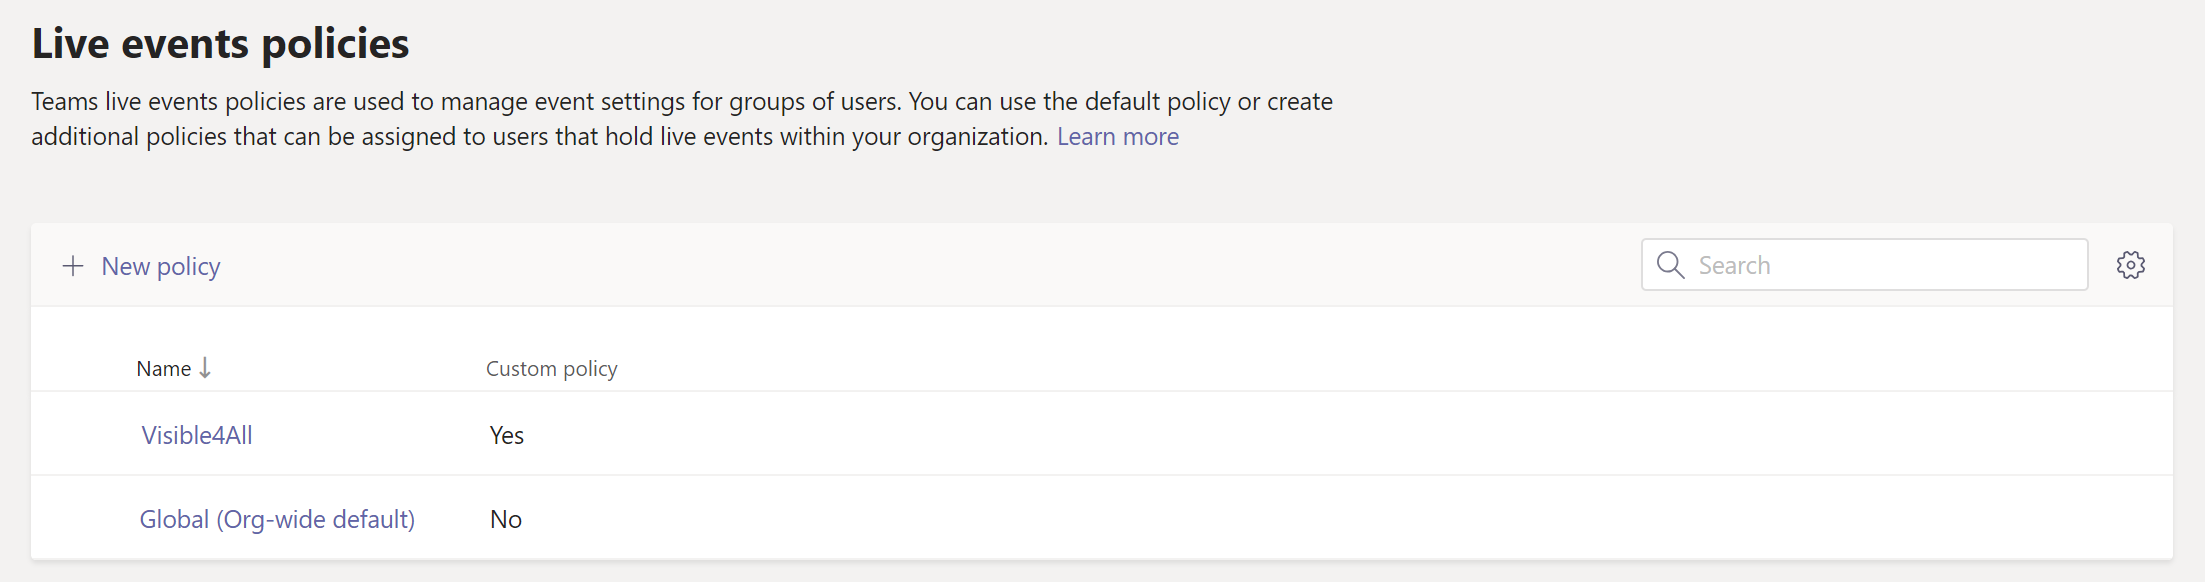Screen dimensions: 2205x582
Task: Open the Global (Org-wide default) policy
Action: point(277,519)
